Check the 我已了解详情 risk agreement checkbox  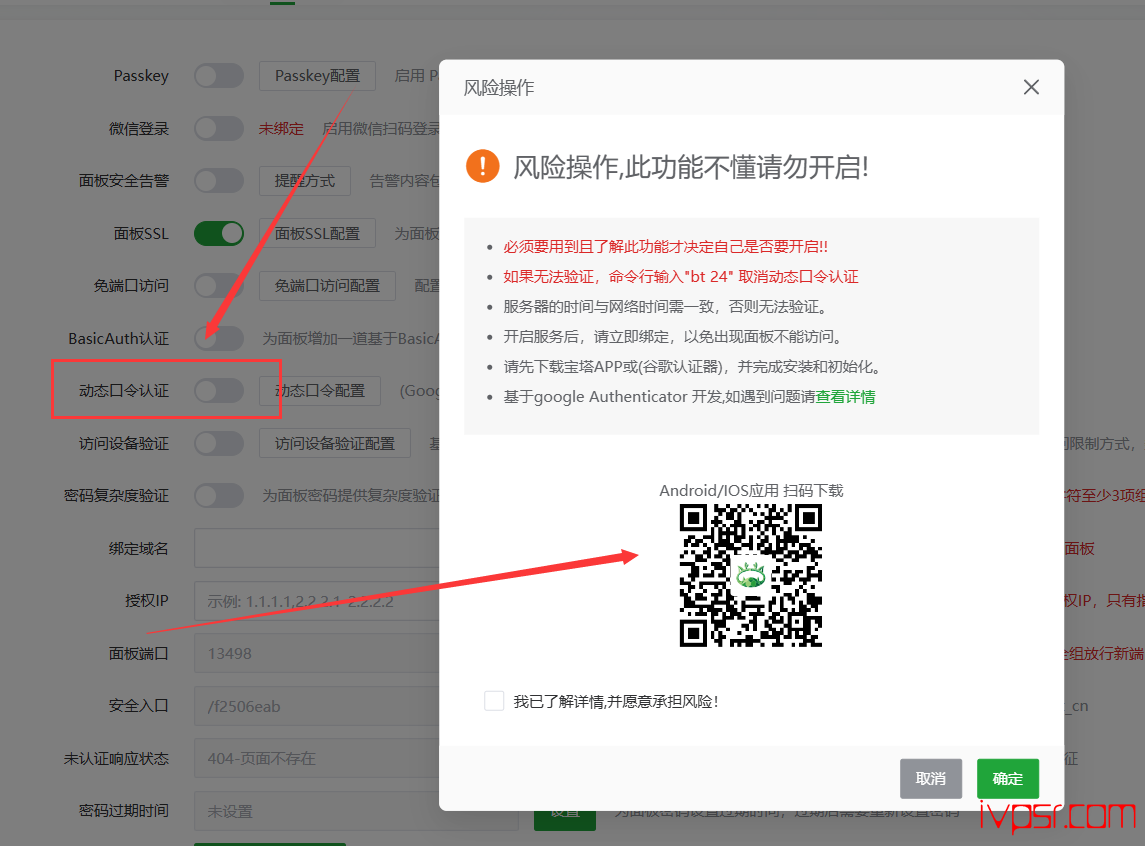[494, 701]
